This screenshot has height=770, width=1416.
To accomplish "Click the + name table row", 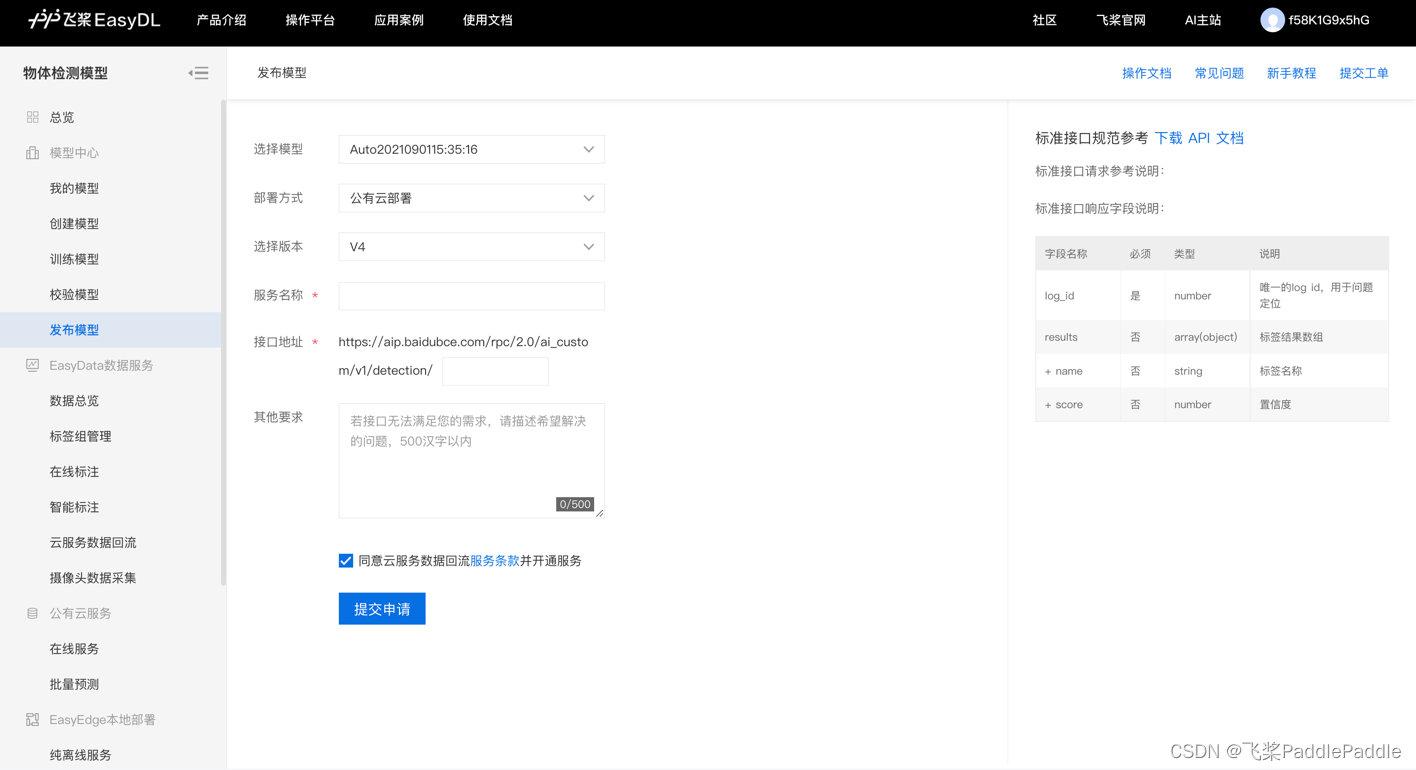I will point(1212,371).
